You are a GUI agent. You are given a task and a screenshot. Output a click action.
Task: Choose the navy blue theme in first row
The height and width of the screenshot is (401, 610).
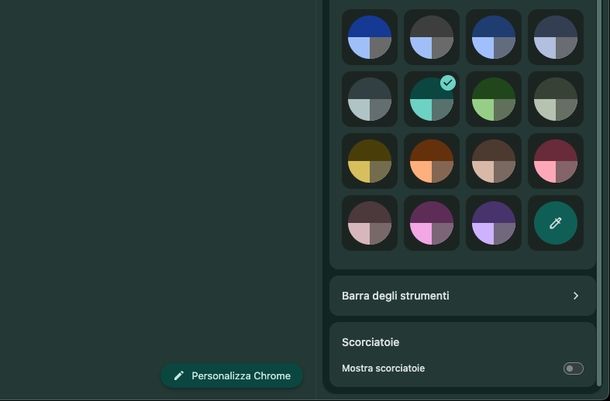(x=494, y=37)
